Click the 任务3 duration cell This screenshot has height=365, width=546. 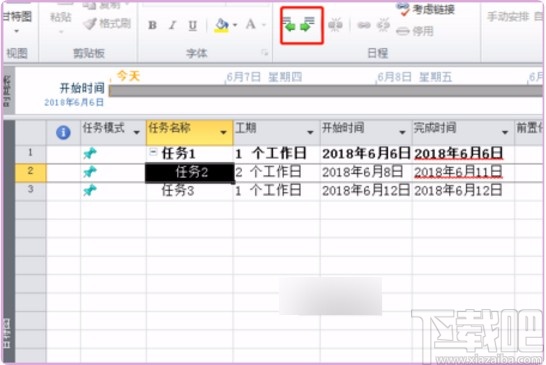pos(276,191)
